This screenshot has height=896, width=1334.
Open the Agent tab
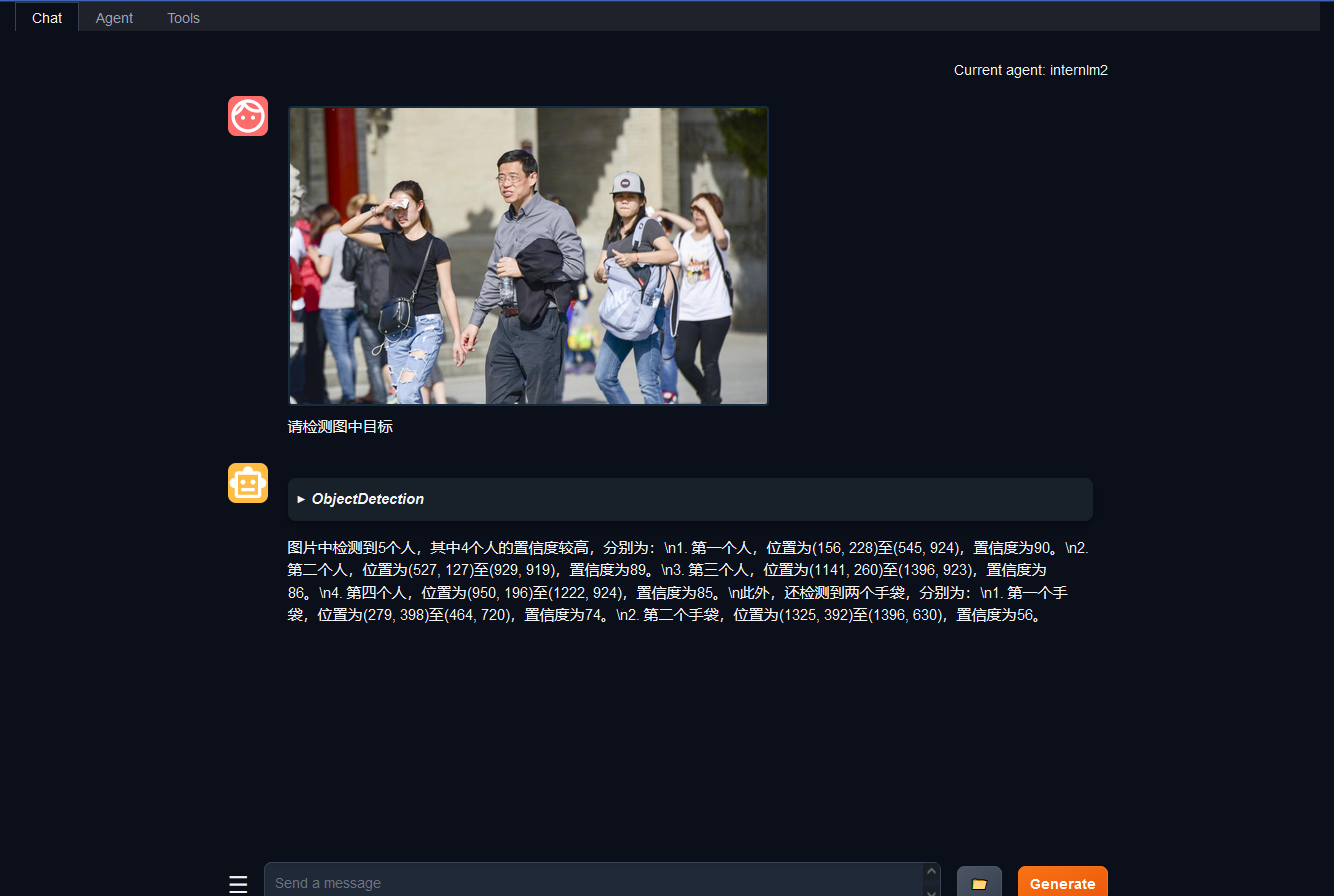coord(114,17)
